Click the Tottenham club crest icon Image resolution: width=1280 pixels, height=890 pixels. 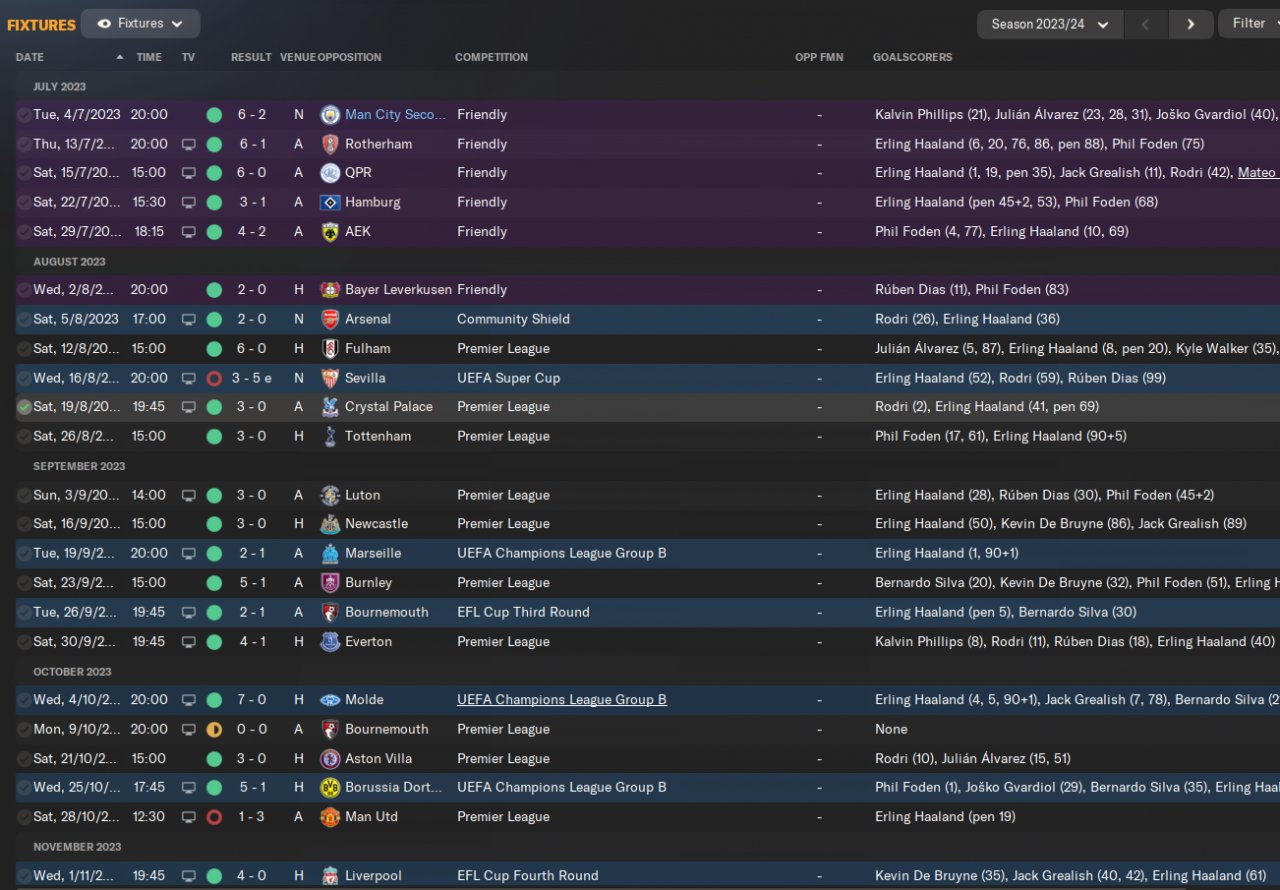pyautogui.click(x=330, y=437)
